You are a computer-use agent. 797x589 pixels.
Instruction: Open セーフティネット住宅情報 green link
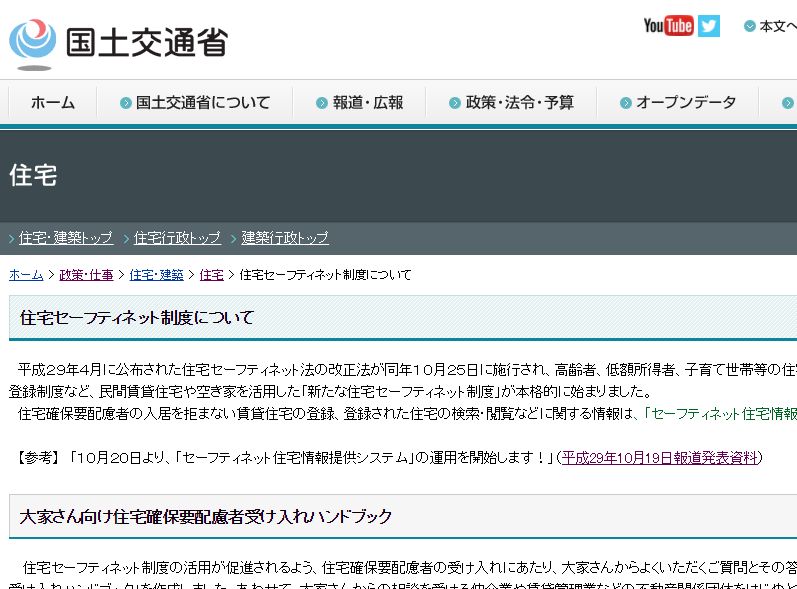721,413
